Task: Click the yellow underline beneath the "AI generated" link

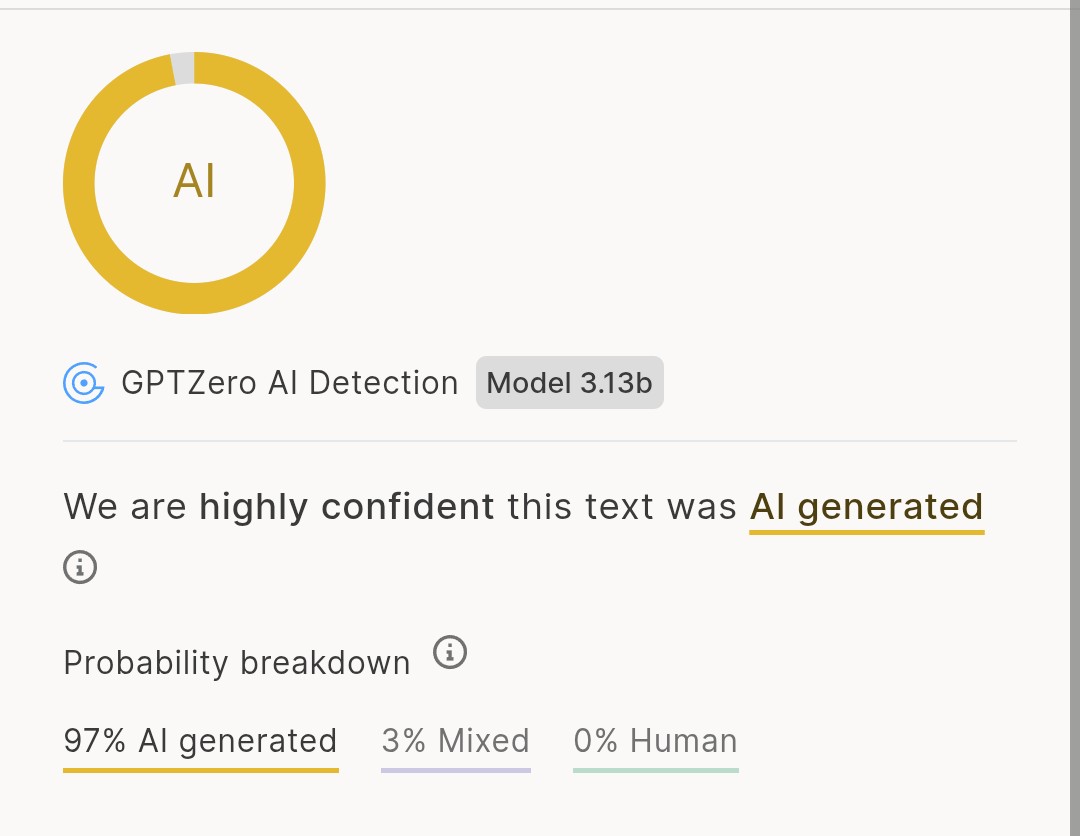Action: [866, 532]
